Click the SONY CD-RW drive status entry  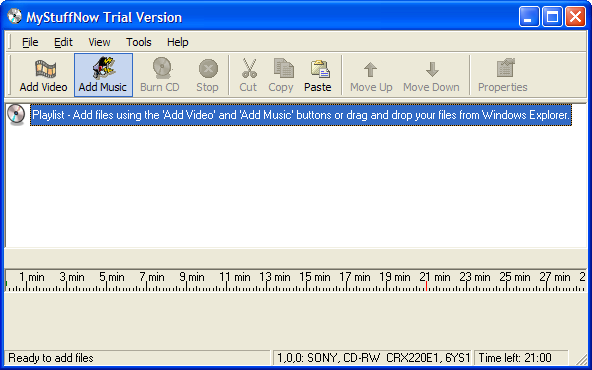point(372,358)
